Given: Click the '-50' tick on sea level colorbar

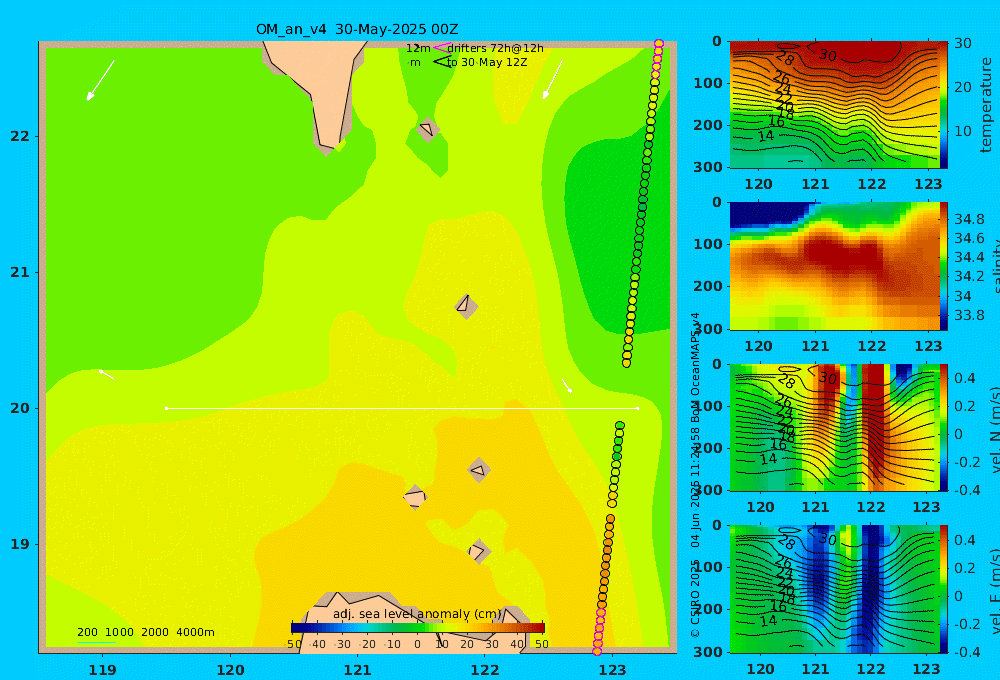Looking at the screenshot, I should (293, 644).
